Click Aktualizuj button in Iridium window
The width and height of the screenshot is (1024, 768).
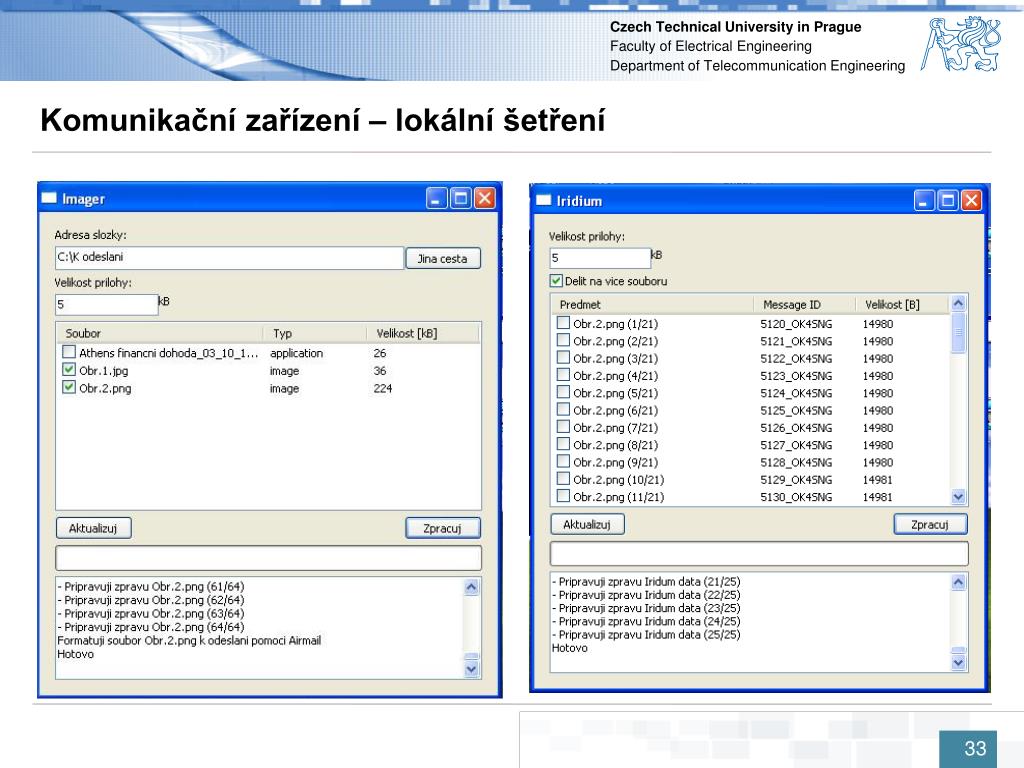coord(587,524)
